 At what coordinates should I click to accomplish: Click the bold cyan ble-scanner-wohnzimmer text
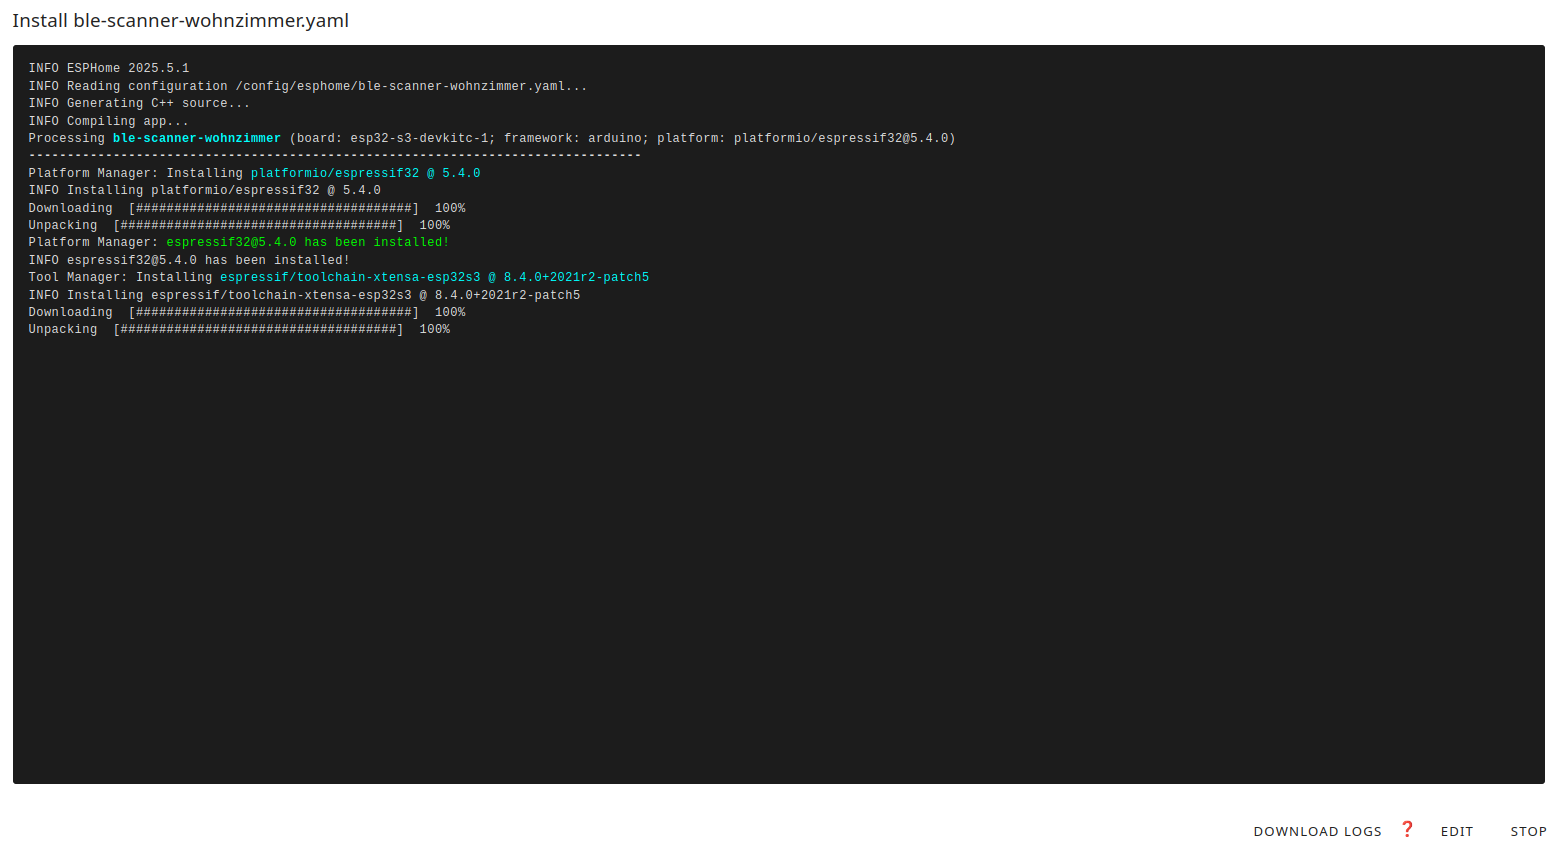point(196,139)
